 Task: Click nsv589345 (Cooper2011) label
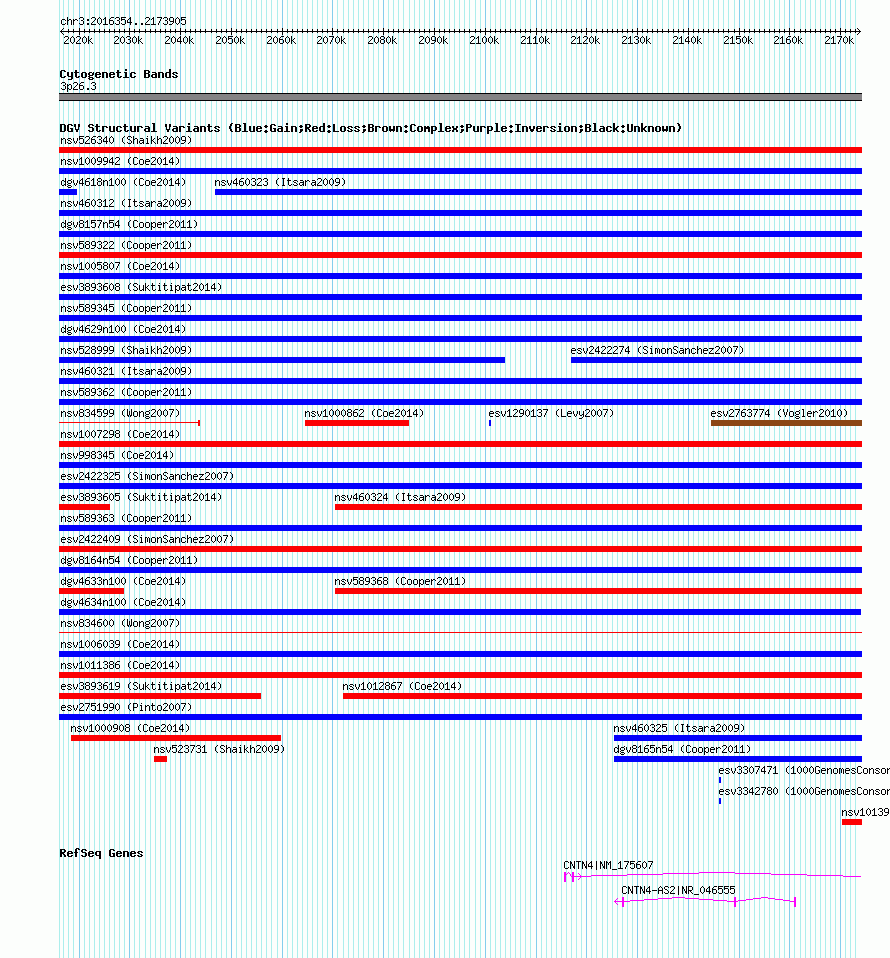point(126,309)
